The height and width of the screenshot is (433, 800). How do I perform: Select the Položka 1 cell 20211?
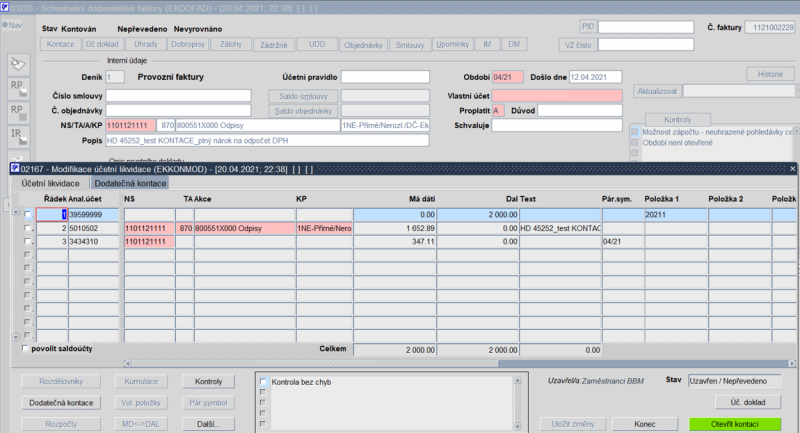(676, 215)
